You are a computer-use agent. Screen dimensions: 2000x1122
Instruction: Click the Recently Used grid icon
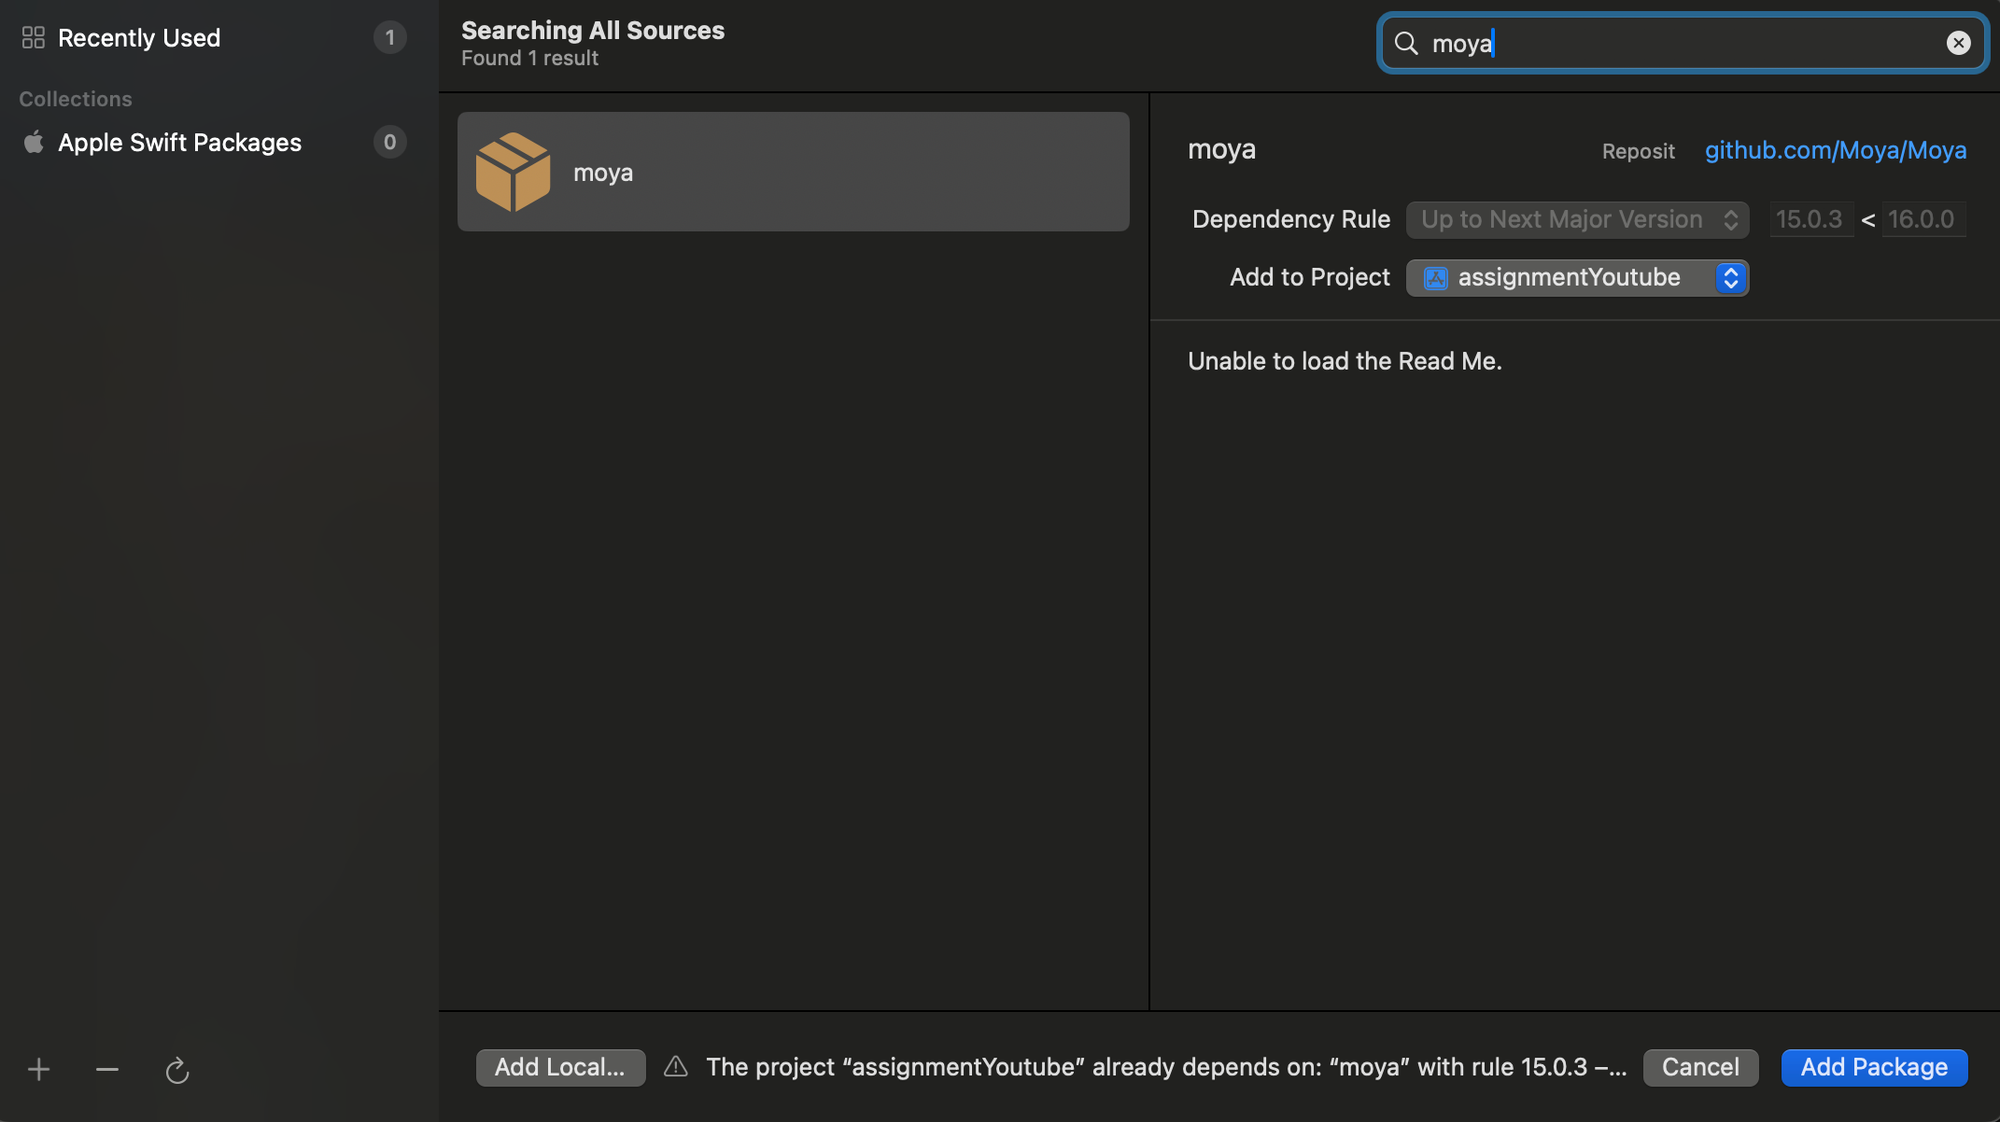coord(33,38)
